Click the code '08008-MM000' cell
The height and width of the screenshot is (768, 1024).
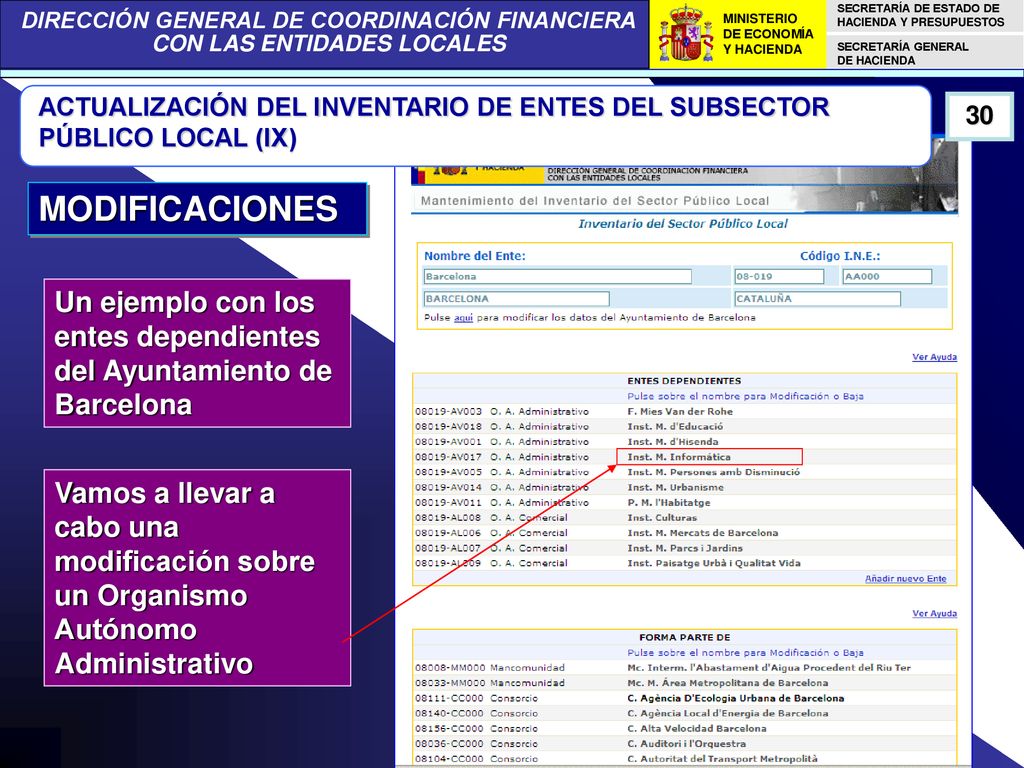[x=451, y=668]
